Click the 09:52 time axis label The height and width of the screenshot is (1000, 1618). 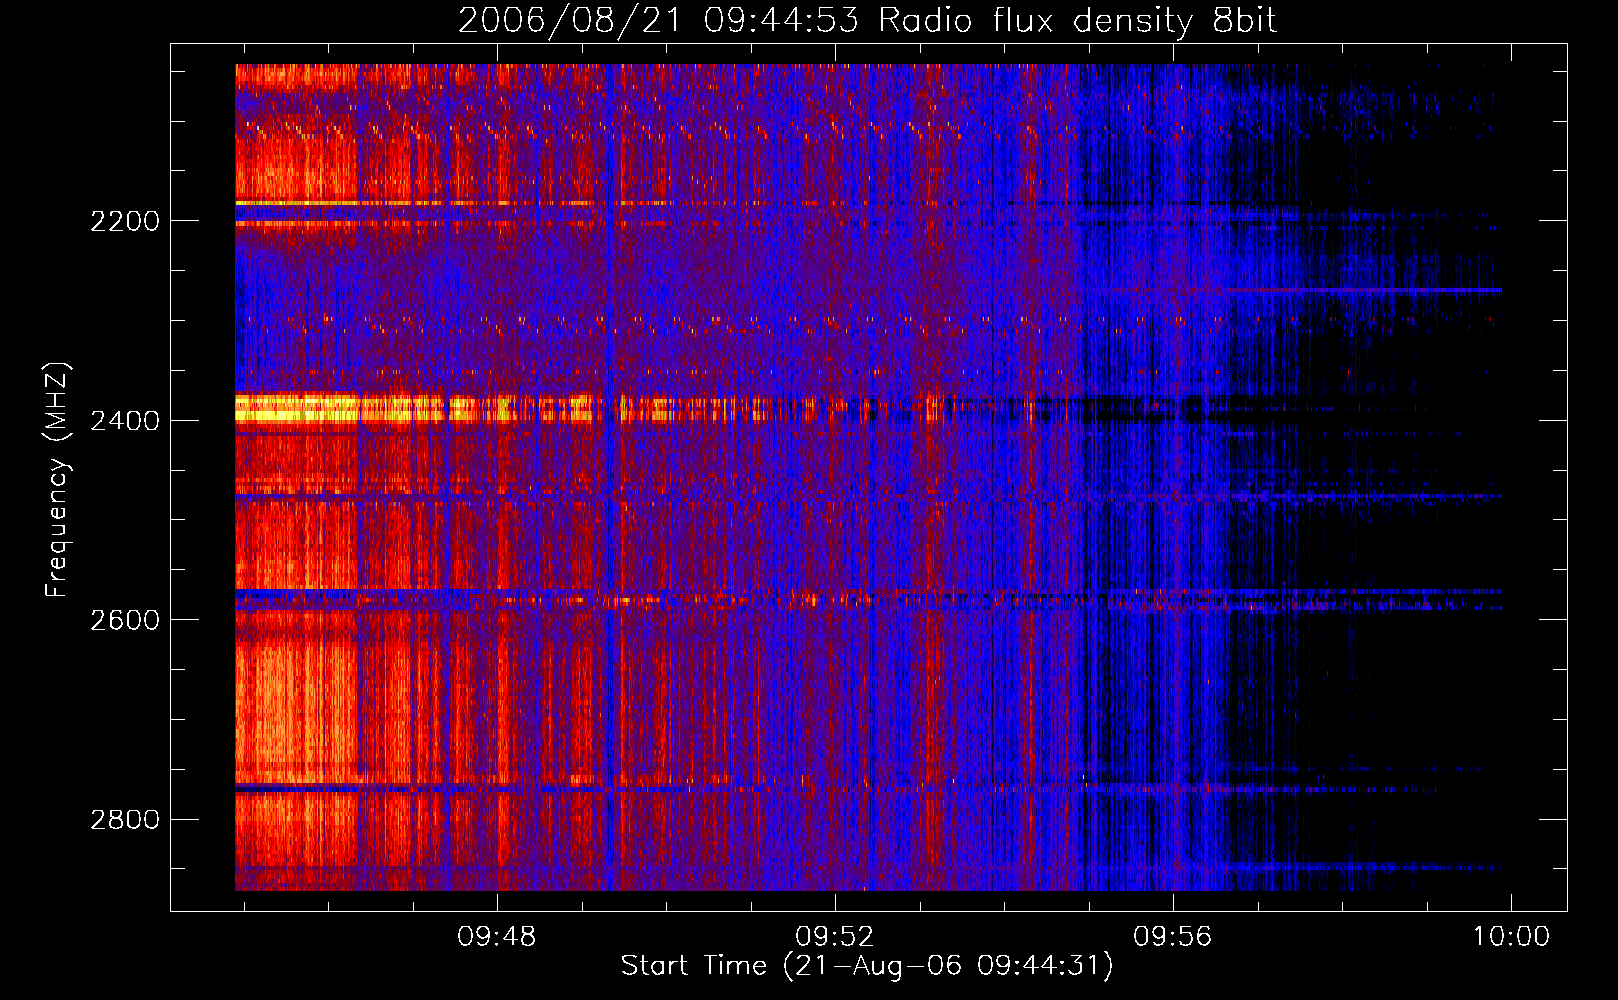(x=835, y=936)
